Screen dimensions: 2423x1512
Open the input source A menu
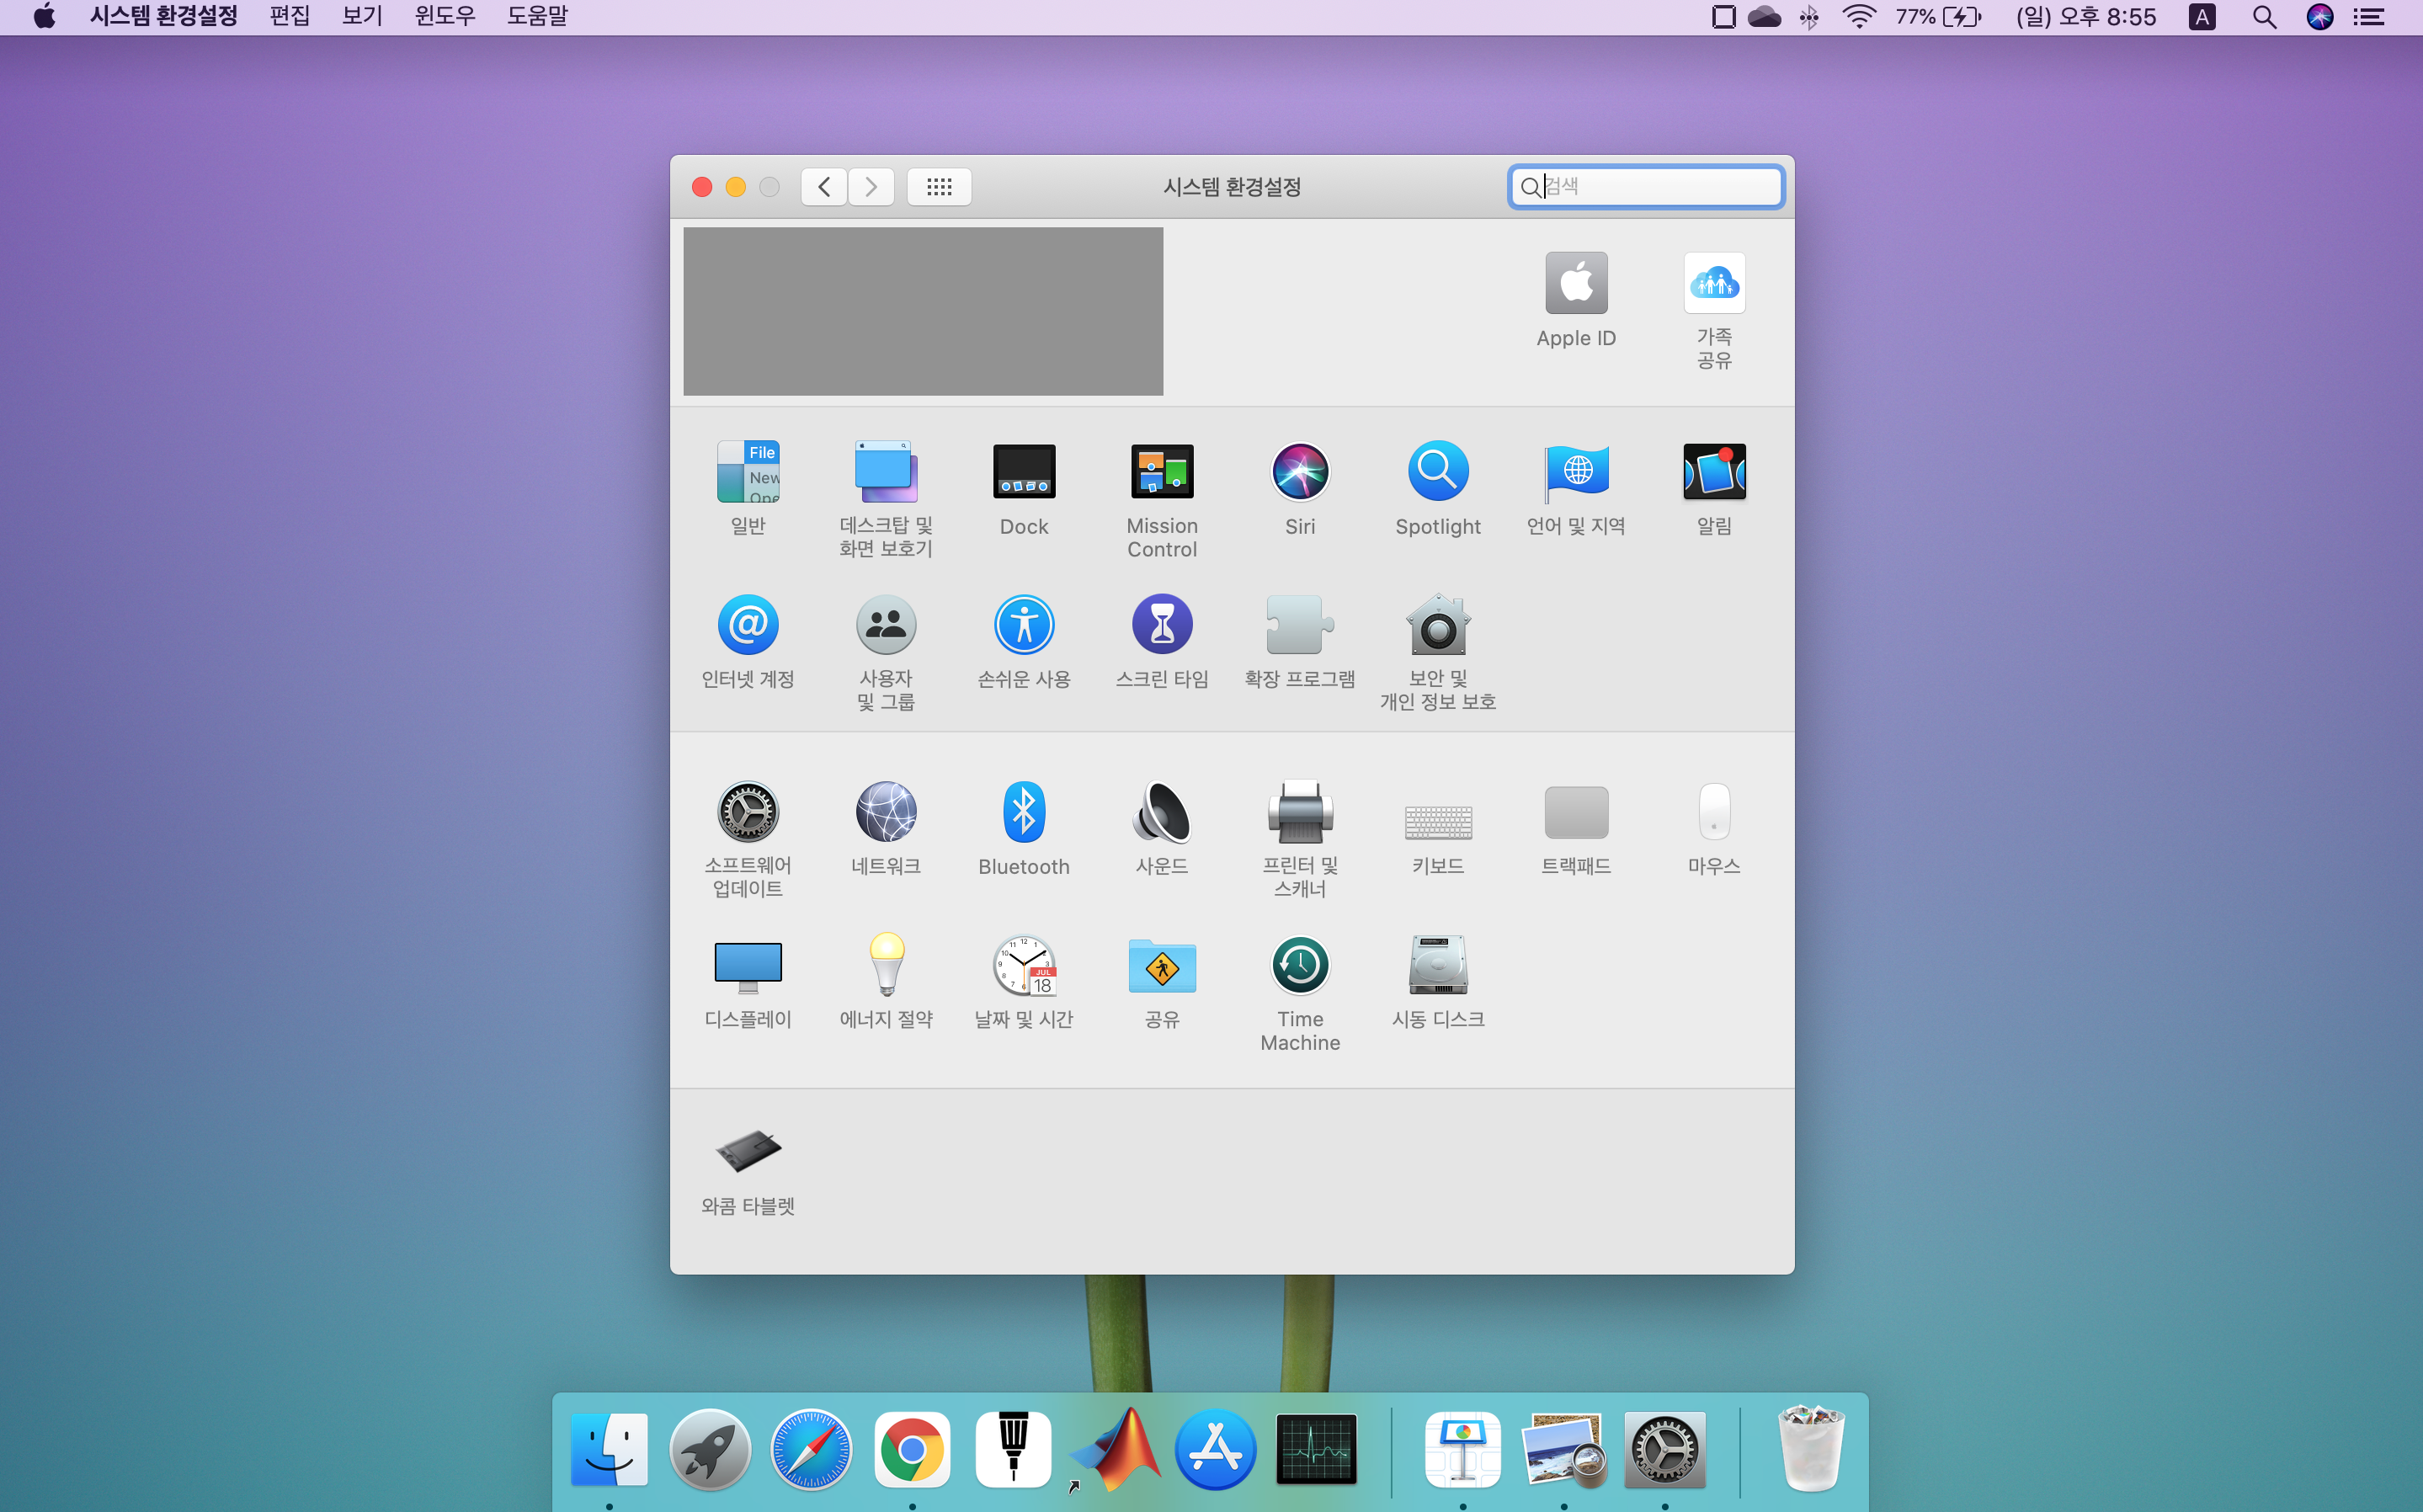2202,17
